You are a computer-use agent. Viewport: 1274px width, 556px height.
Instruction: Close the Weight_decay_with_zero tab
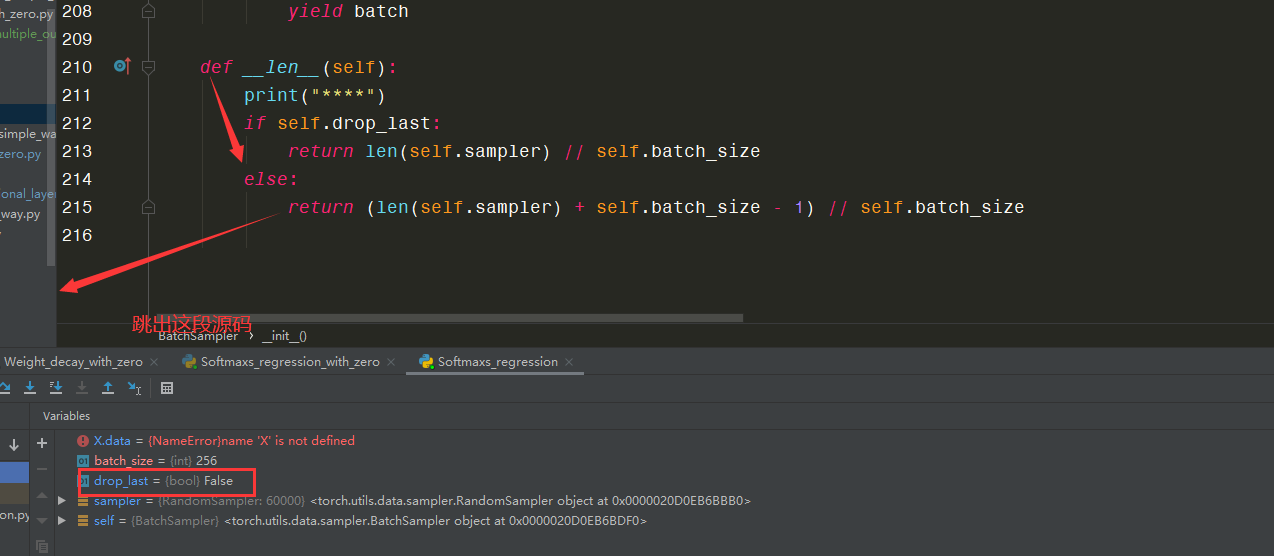pos(154,362)
